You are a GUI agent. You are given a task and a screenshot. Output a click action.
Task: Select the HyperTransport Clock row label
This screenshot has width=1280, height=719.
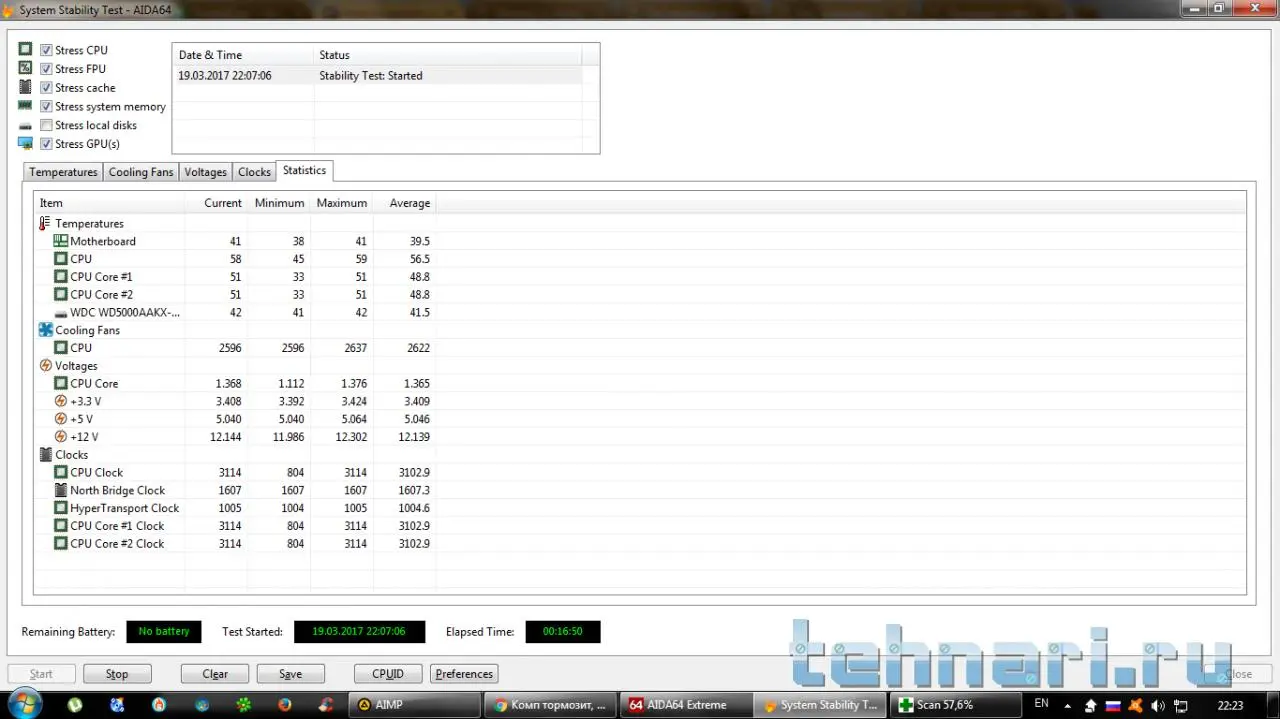[x=125, y=508]
